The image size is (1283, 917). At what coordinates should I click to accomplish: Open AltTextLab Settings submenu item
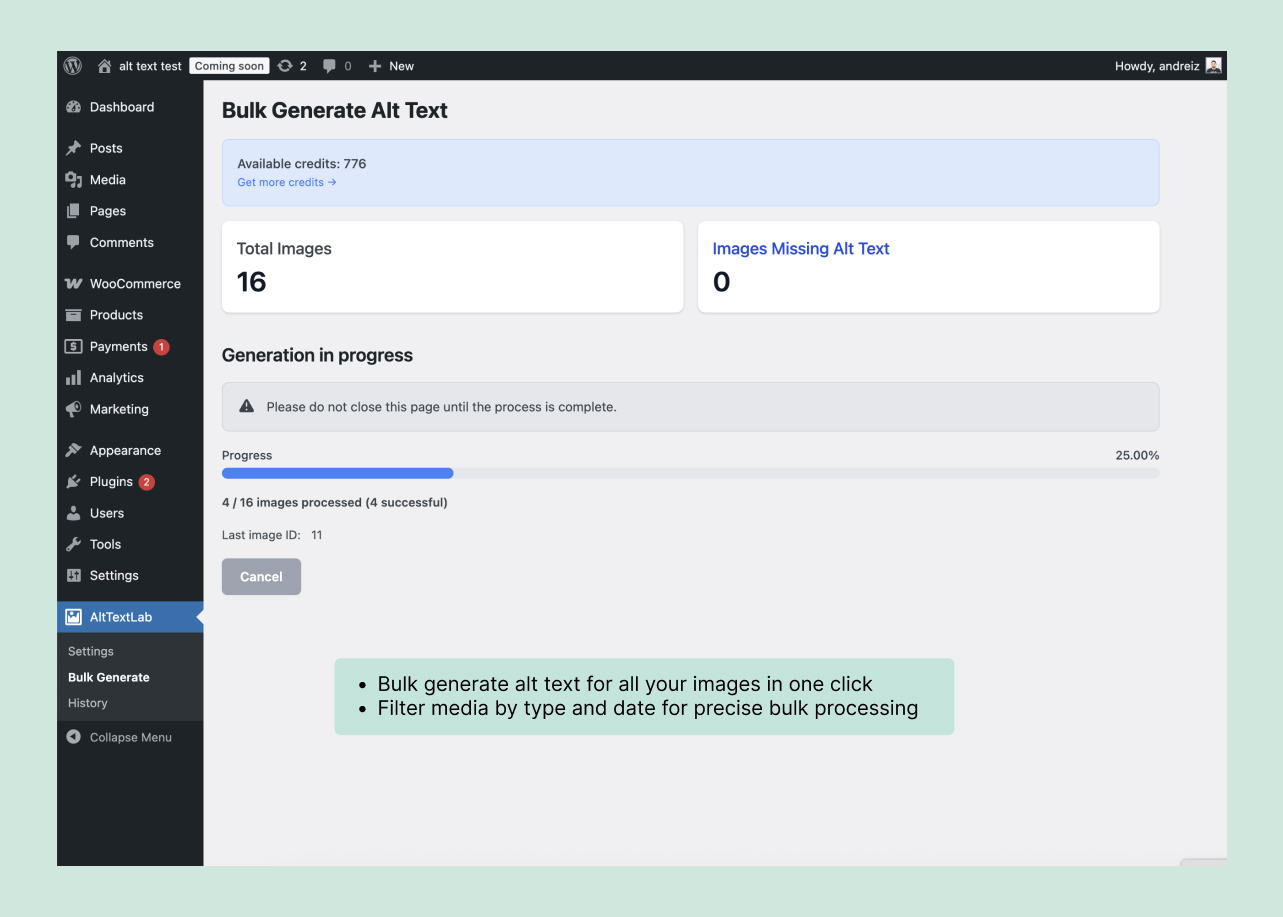tap(90, 651)
